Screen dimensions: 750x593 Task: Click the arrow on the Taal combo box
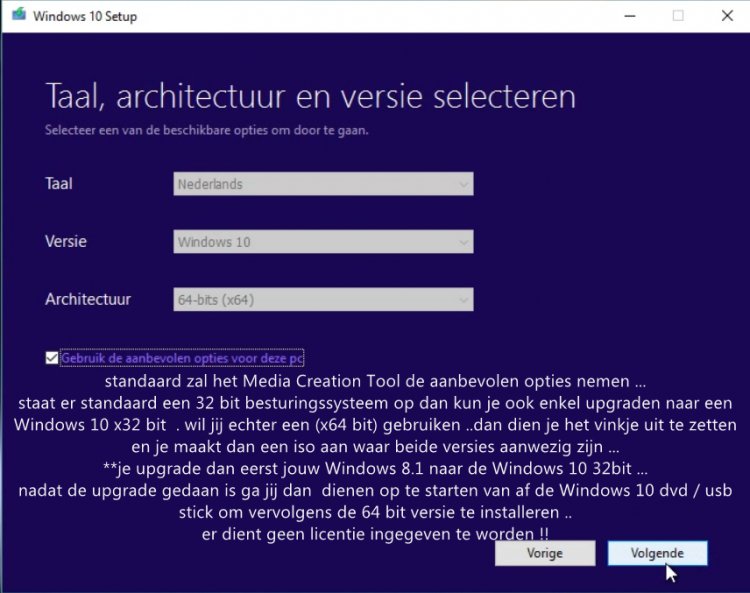tap(462, 184)
